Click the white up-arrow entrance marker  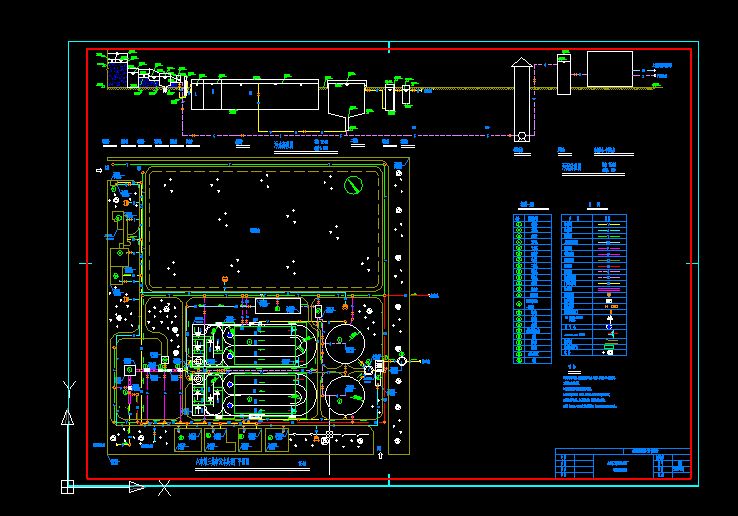pyautogui.click(x=380, y=455)
